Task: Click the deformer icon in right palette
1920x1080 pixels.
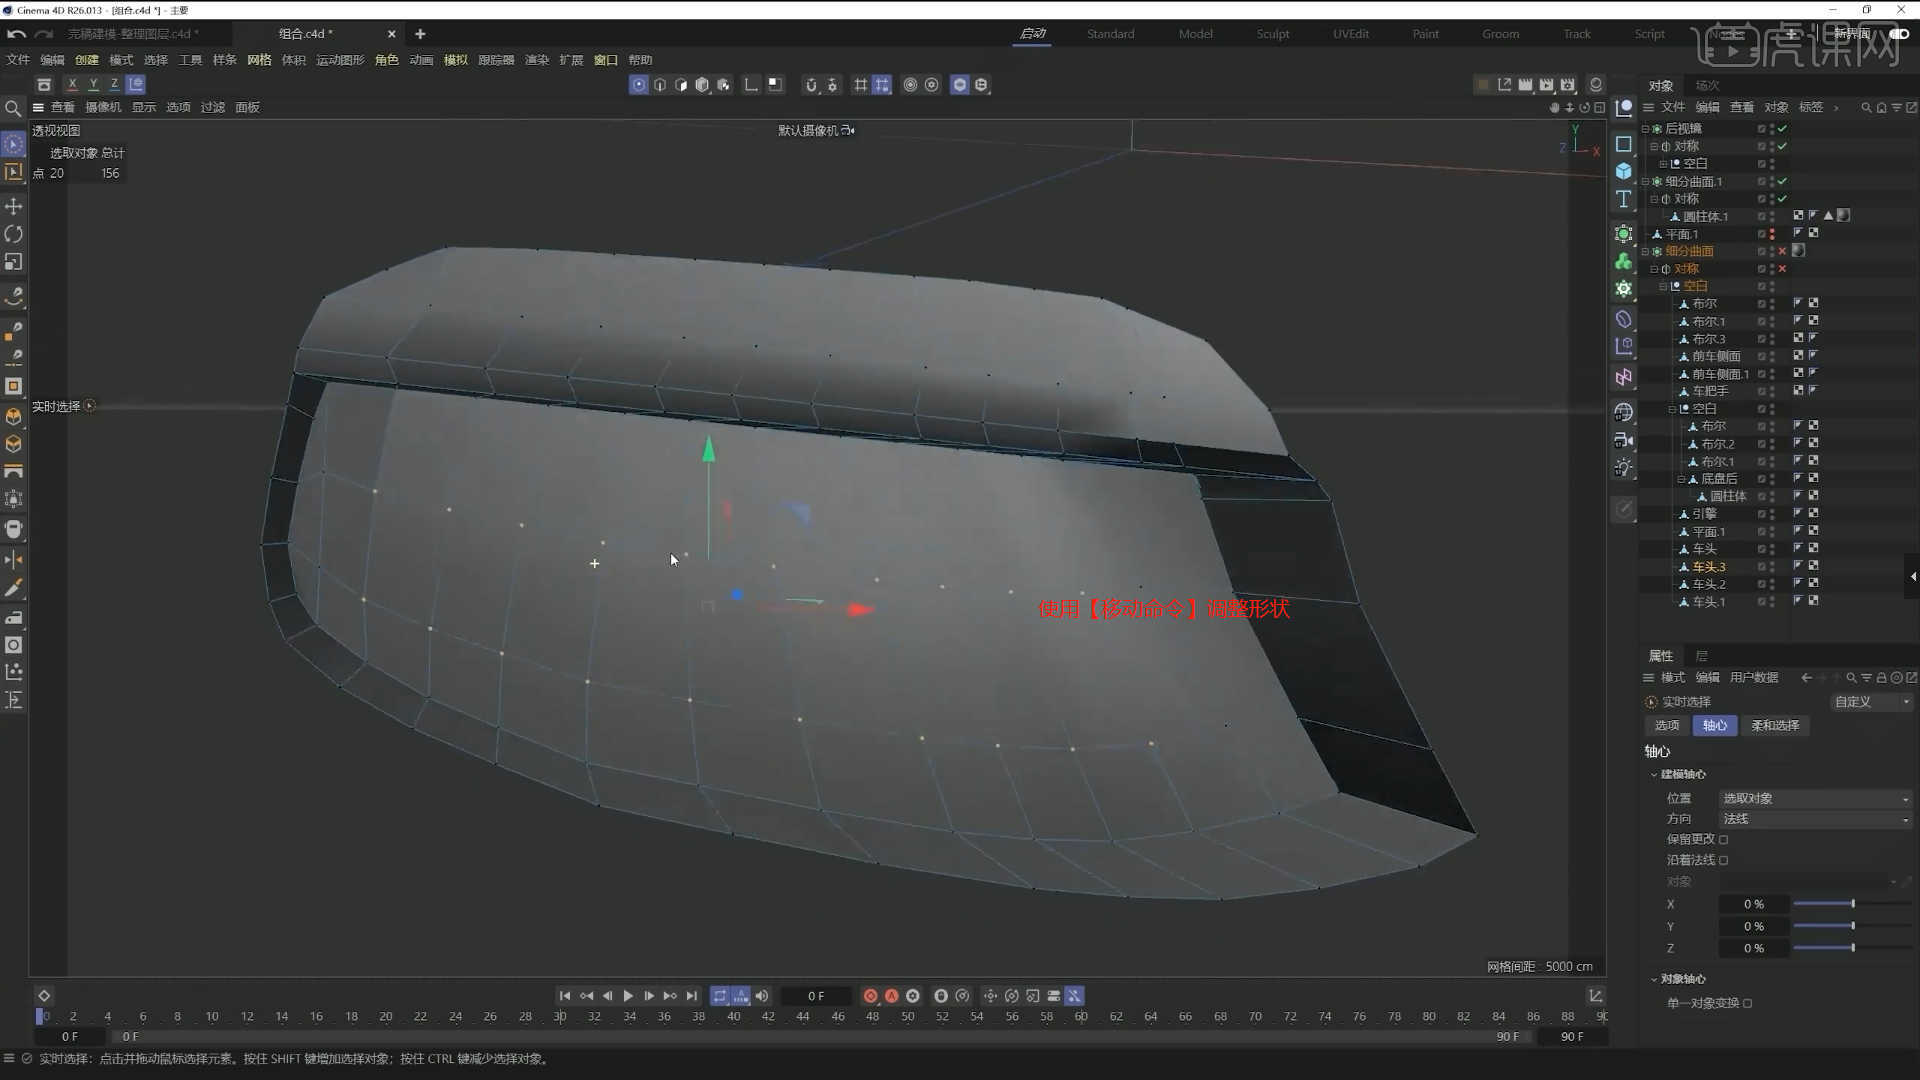Action: (x=1623, y=319)
